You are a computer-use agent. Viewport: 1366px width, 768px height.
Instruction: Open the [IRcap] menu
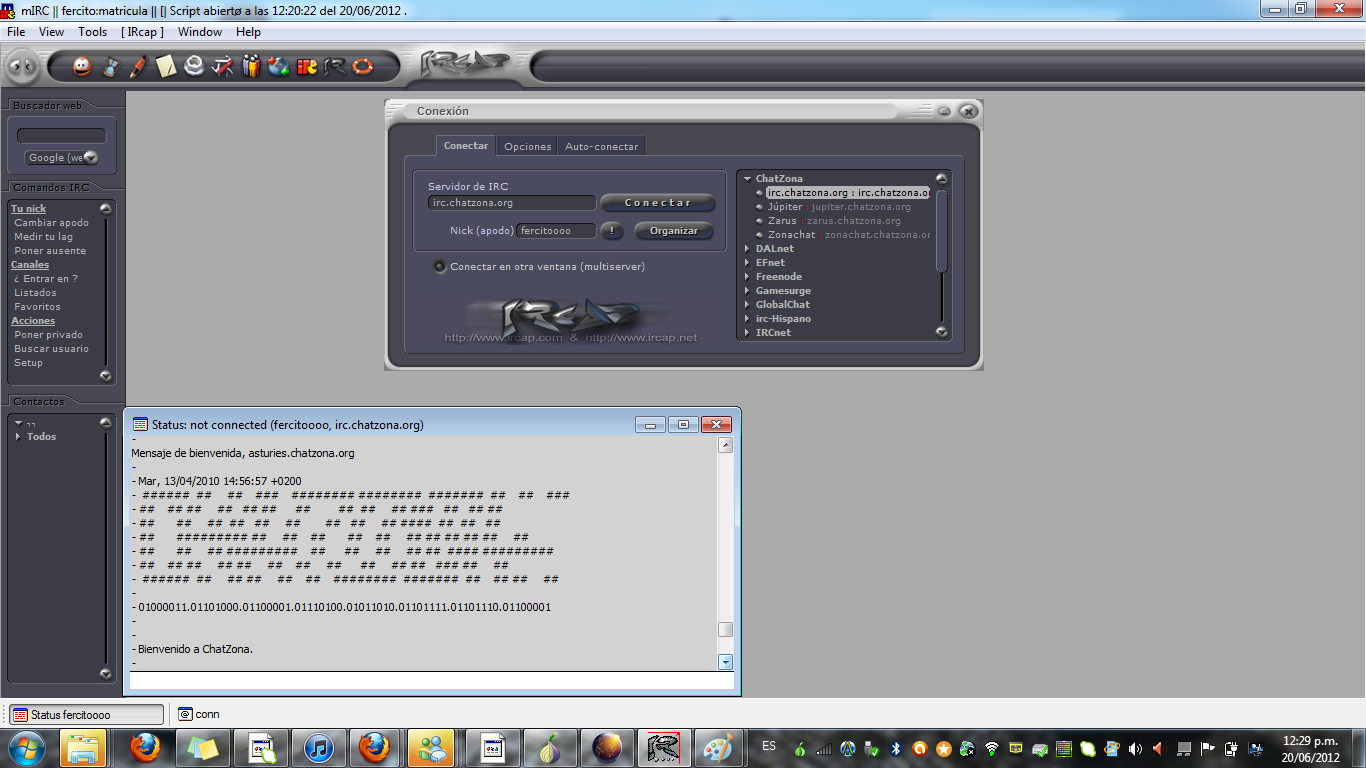(142, 32)
